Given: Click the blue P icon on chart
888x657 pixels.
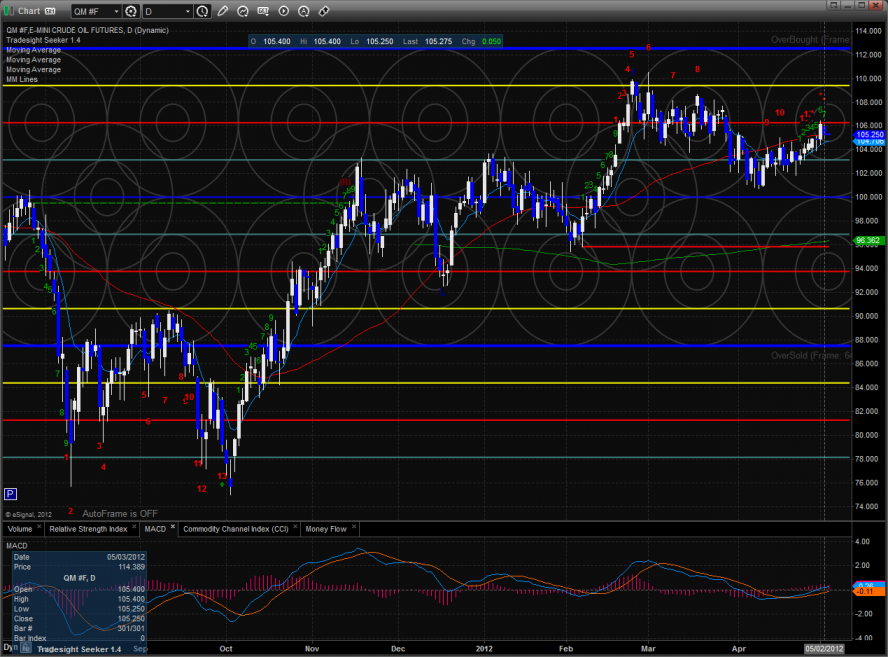Looking at the screenshot, I should 11,493.
